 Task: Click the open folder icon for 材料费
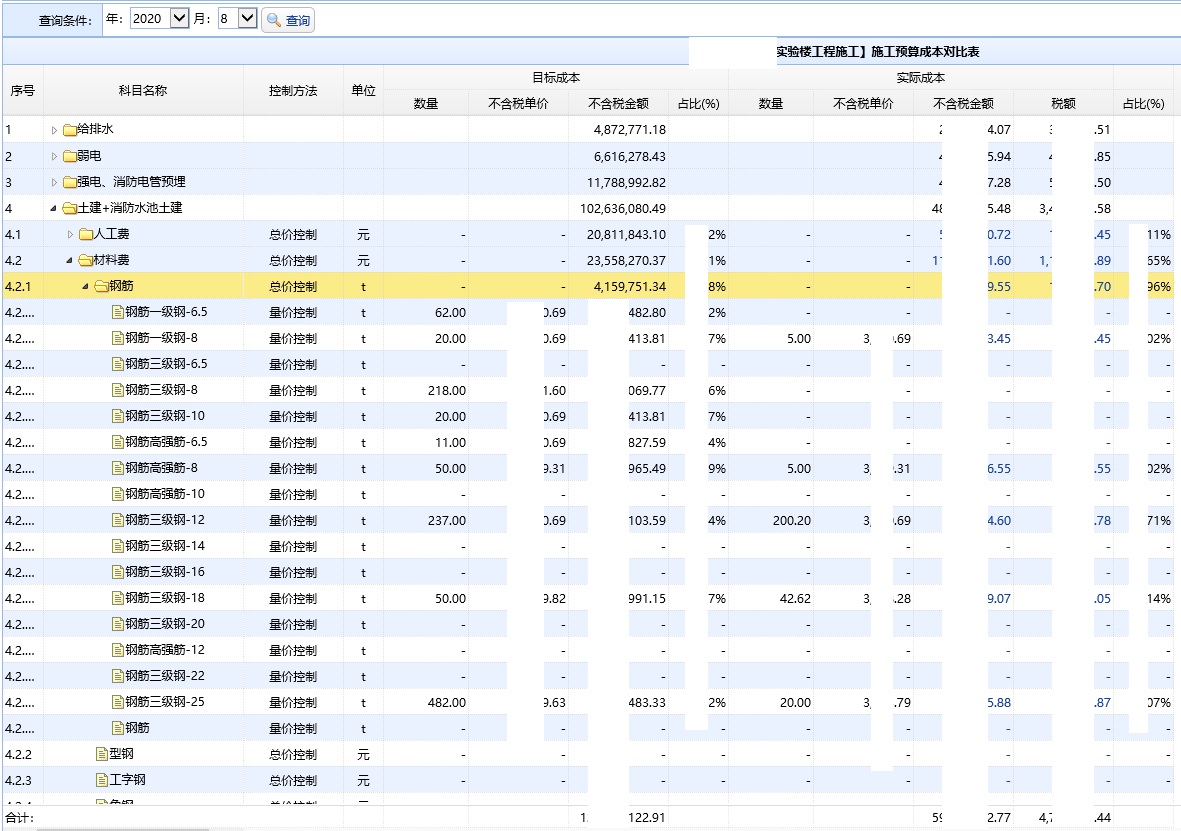point(85,260)
